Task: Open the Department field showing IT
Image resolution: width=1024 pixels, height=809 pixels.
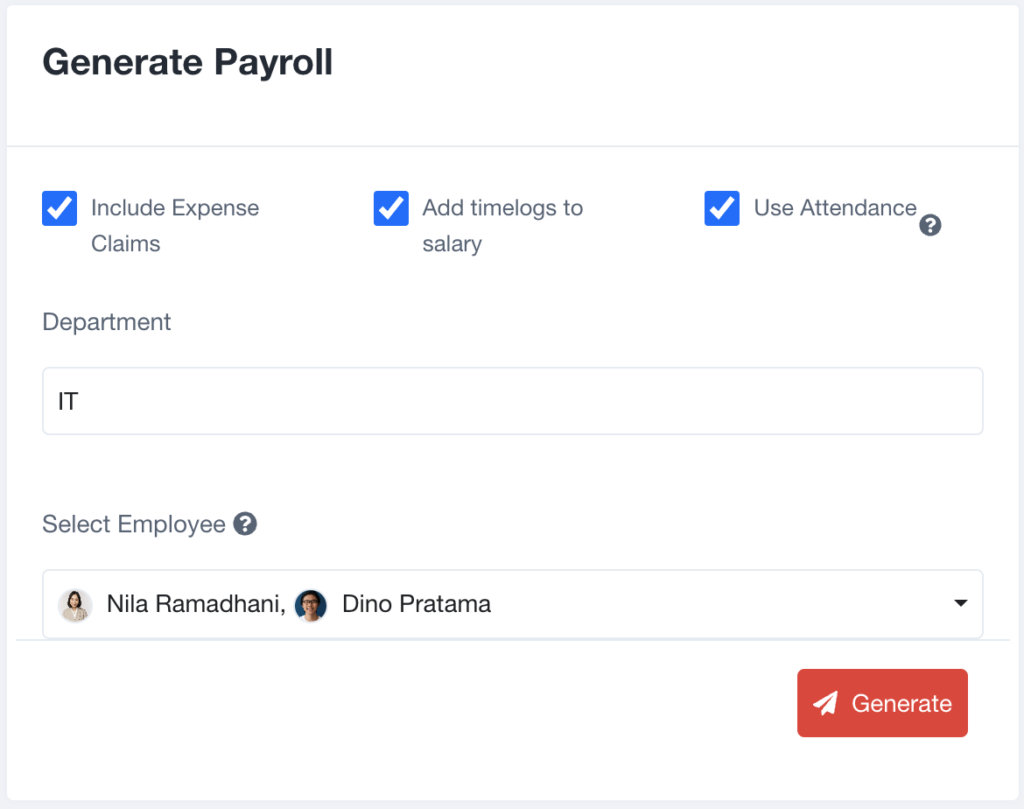Action: 513,401
